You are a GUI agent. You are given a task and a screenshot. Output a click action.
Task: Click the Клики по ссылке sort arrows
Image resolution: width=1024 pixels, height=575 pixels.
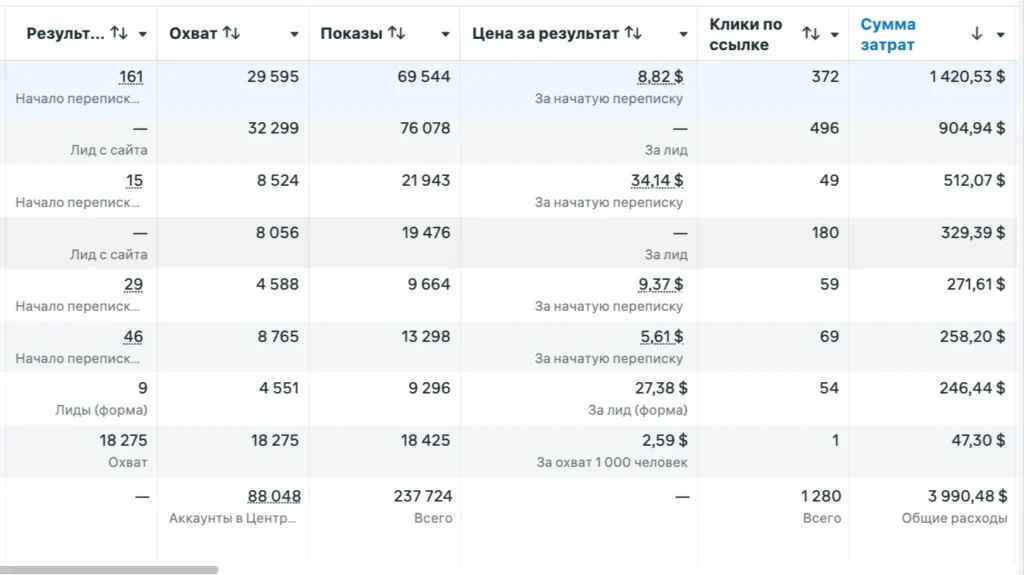810,34
